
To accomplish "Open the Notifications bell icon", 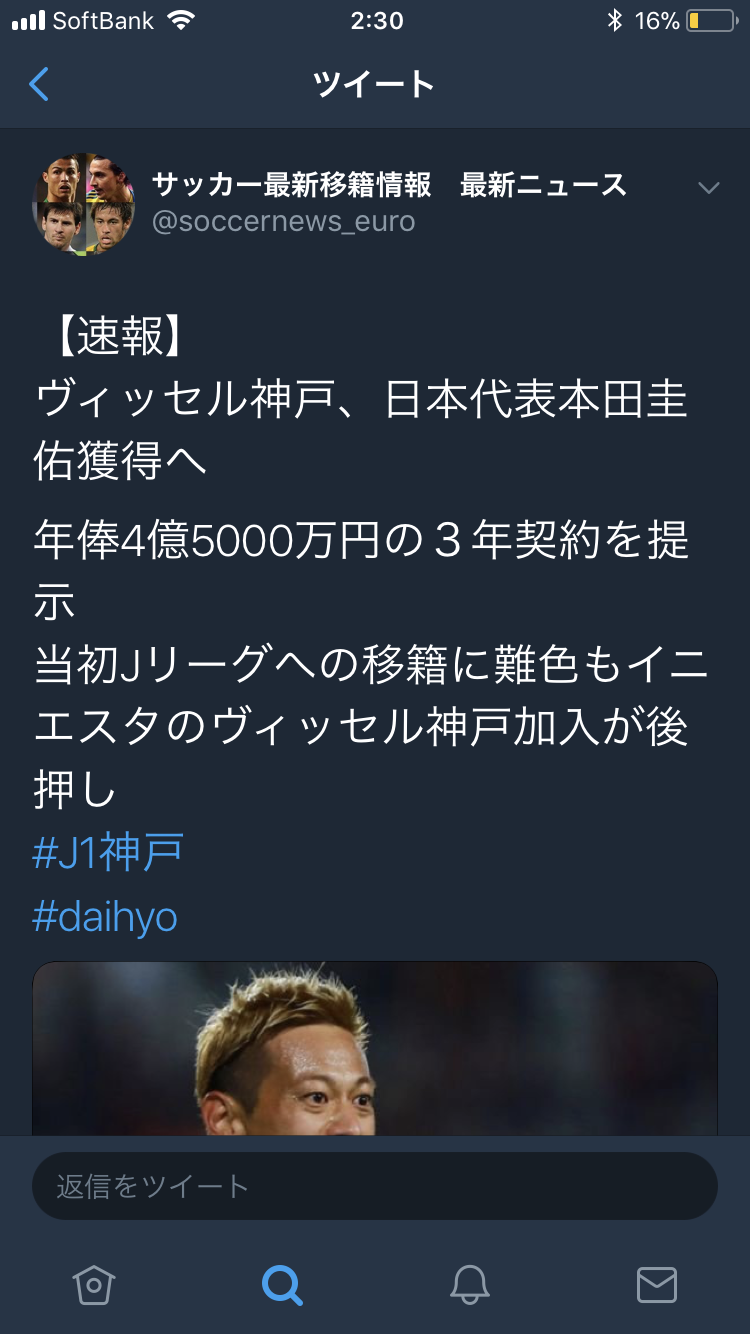I will (x=469, y=1284).
